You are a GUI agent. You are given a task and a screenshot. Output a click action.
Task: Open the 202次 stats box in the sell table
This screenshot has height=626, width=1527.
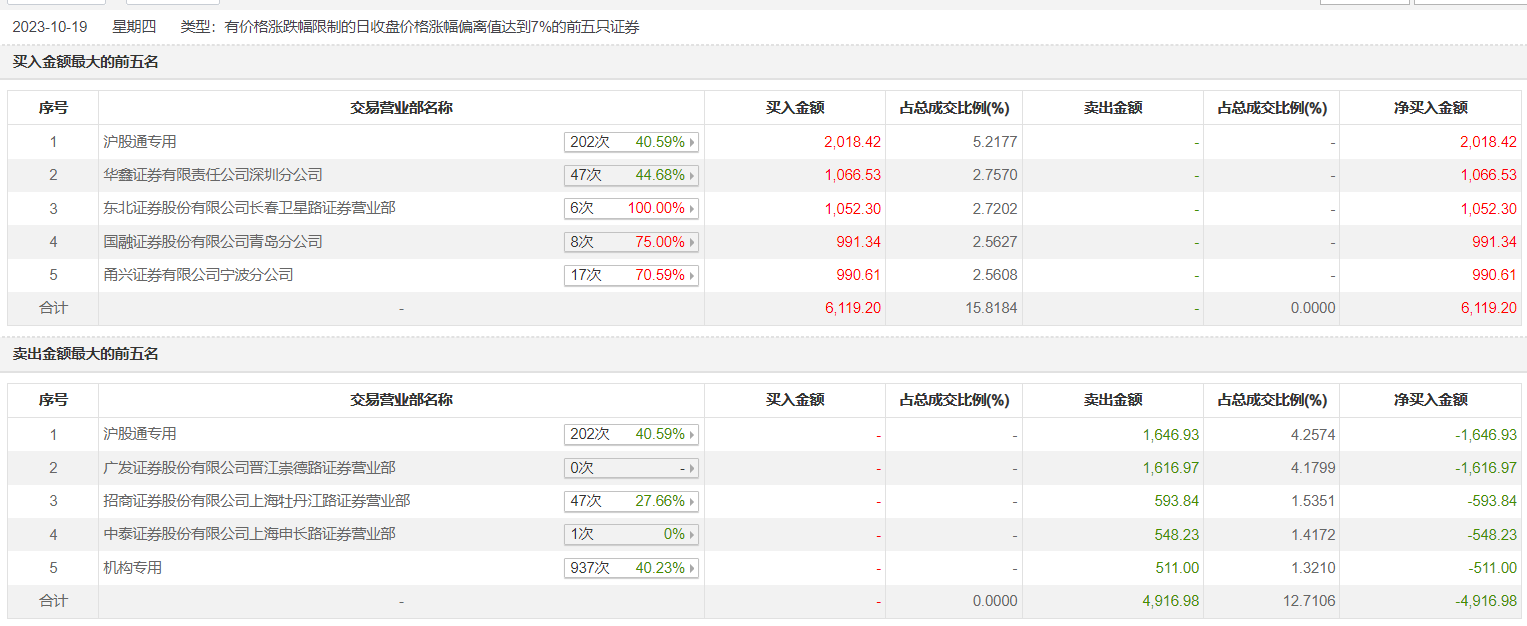[630, 435]
